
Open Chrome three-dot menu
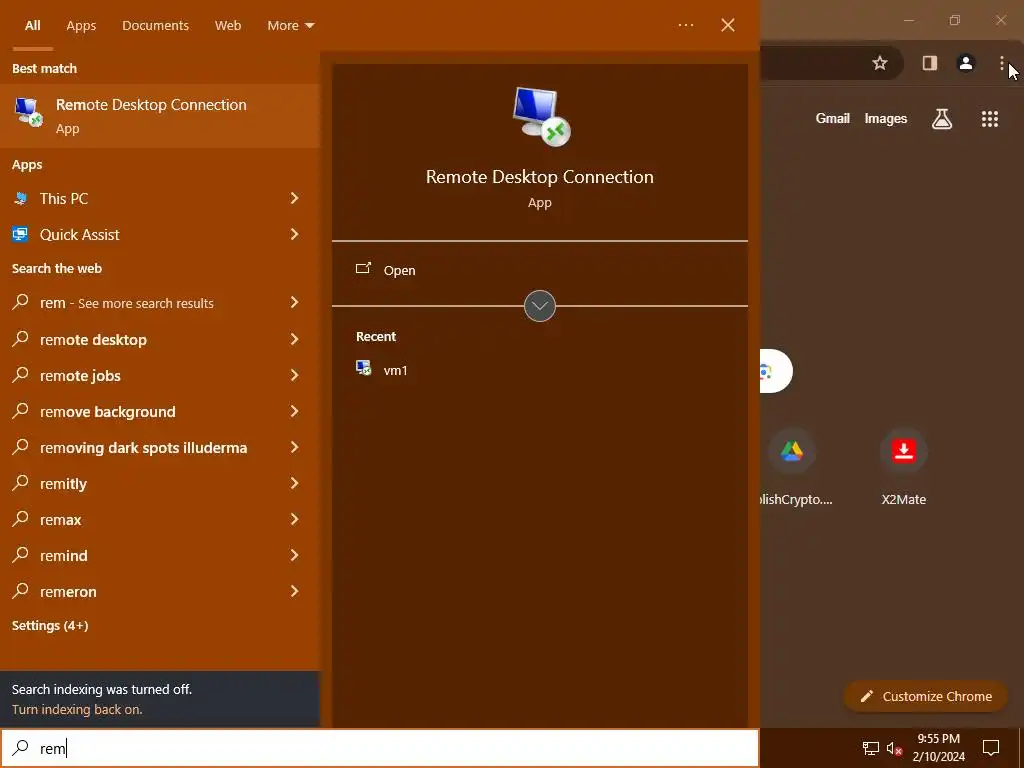coord(1001,63)
